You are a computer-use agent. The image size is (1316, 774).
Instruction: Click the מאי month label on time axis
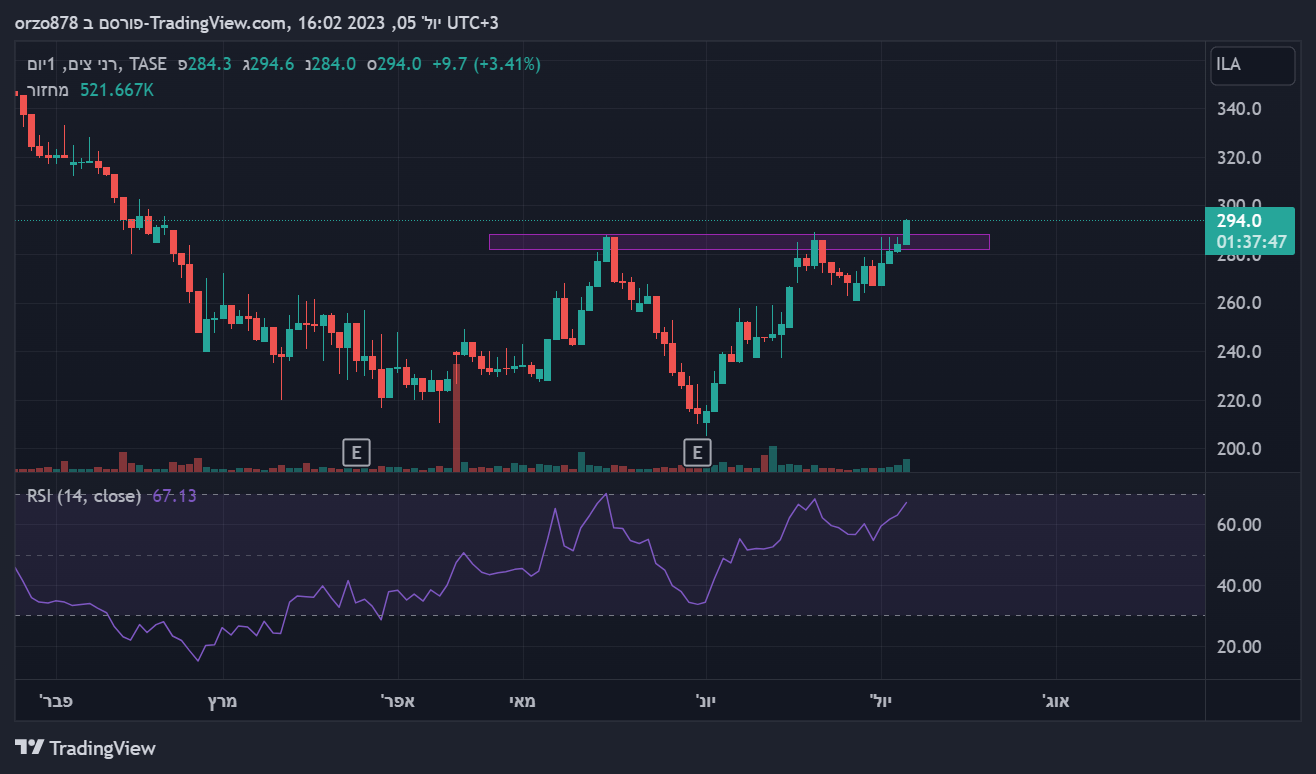523,700
